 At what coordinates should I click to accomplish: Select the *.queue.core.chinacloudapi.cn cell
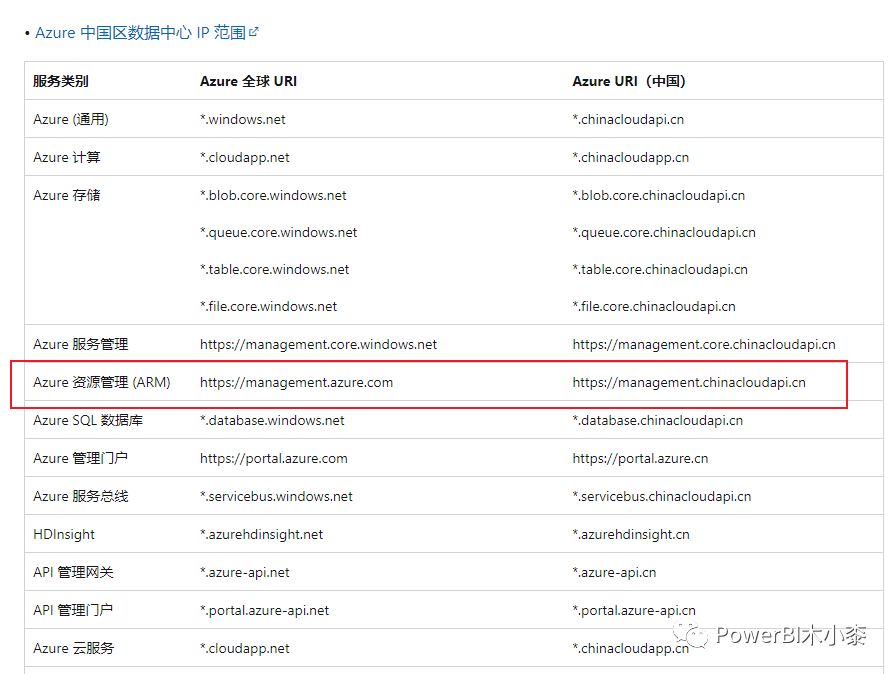tap(664, 232)
